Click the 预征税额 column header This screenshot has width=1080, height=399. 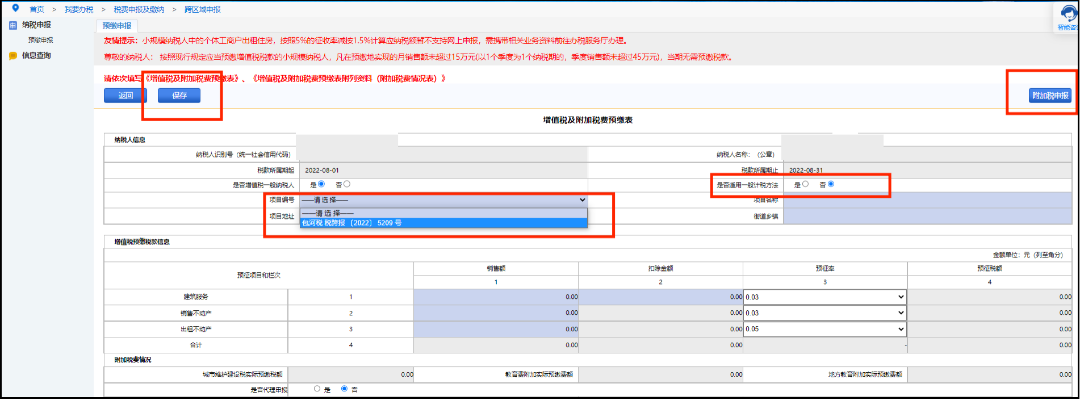tap(990, 269)
